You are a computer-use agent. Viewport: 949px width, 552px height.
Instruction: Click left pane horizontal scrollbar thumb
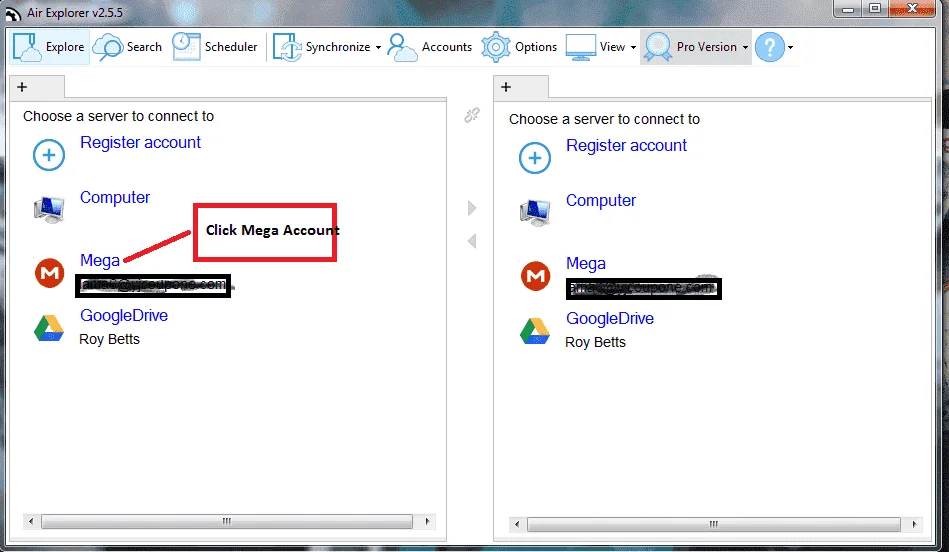click(227, 521)
